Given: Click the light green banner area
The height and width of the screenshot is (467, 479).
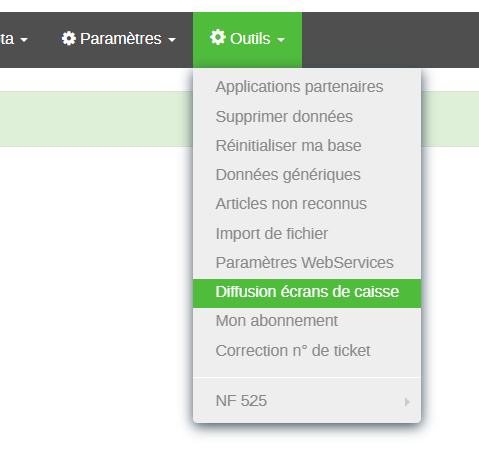Looking at the screenshot, I should click(x=96, y=119).
